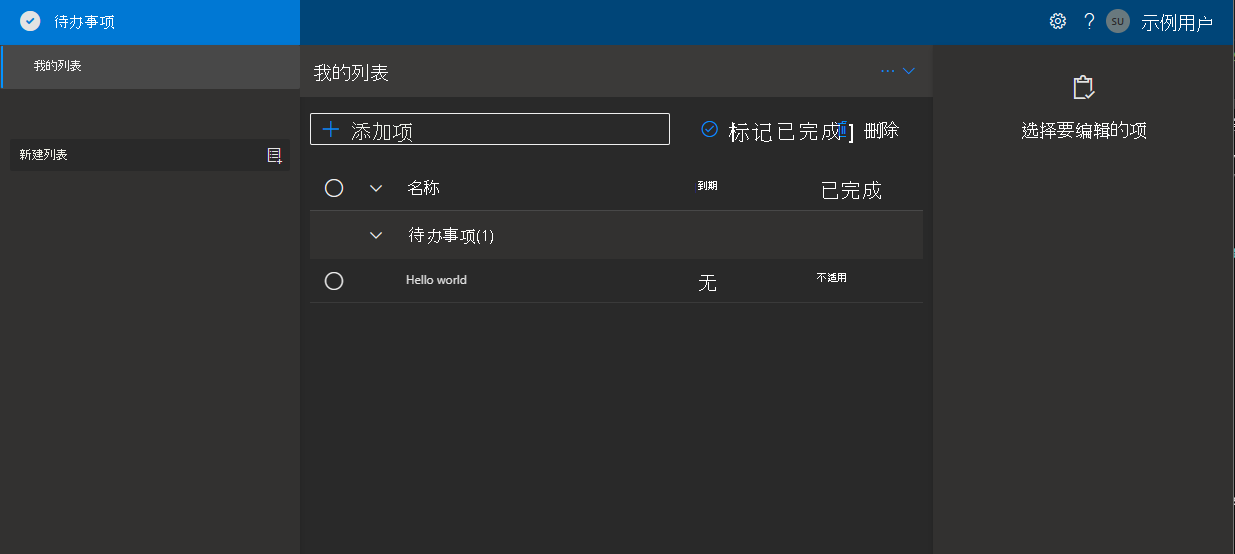Click the clipboard icon in the edit pane
This screenshot has width=1235, height=554.
1084,88
